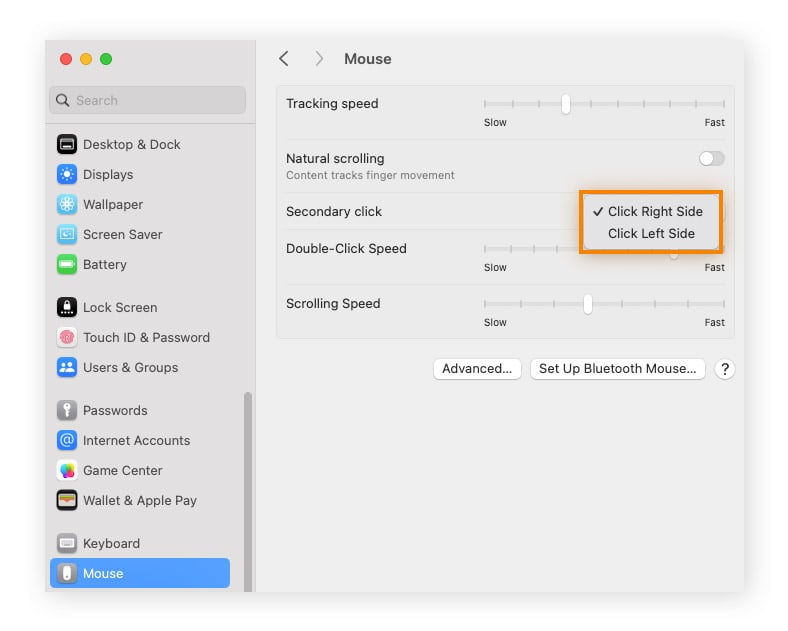Adjust the Tracking speed slider

click(x=566, y=104)
